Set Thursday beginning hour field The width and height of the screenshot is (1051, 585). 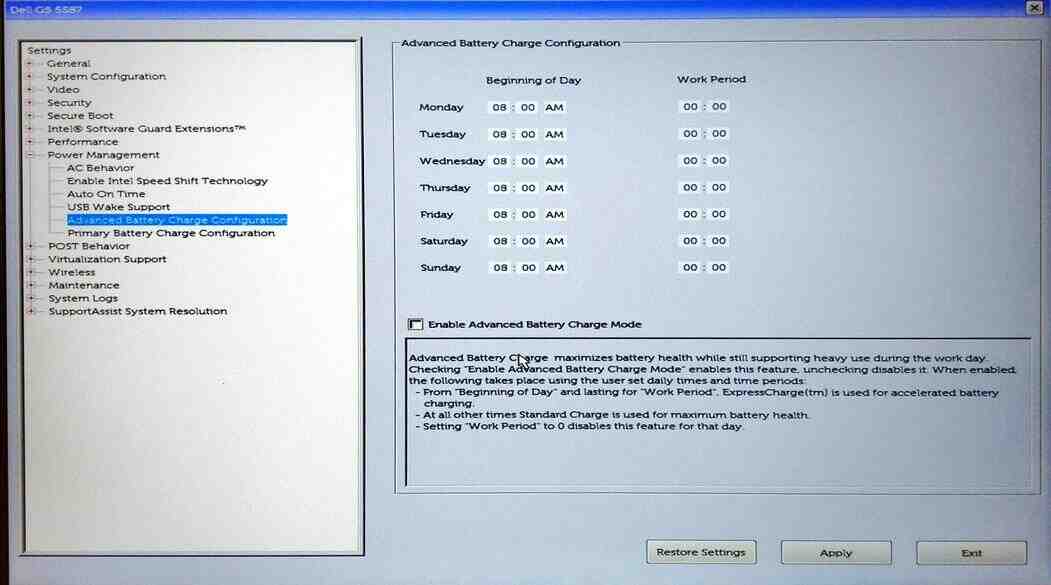tap(500, 188)
